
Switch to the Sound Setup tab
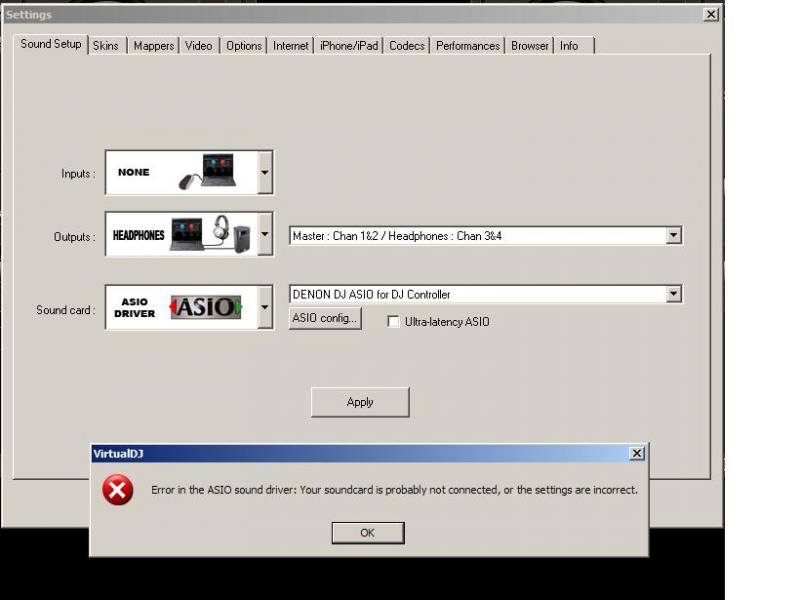[x=51, y=44]
